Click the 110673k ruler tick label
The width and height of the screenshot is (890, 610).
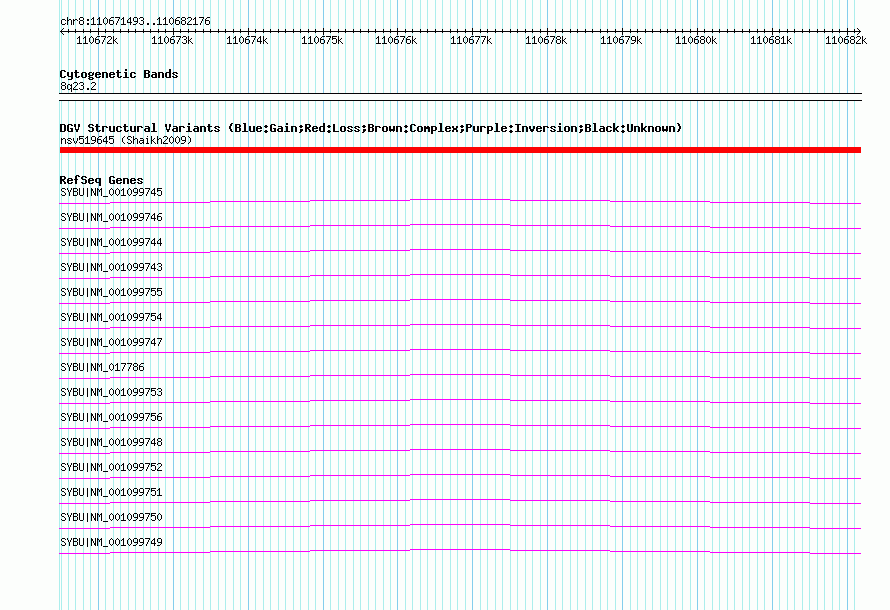coord(172,40)
